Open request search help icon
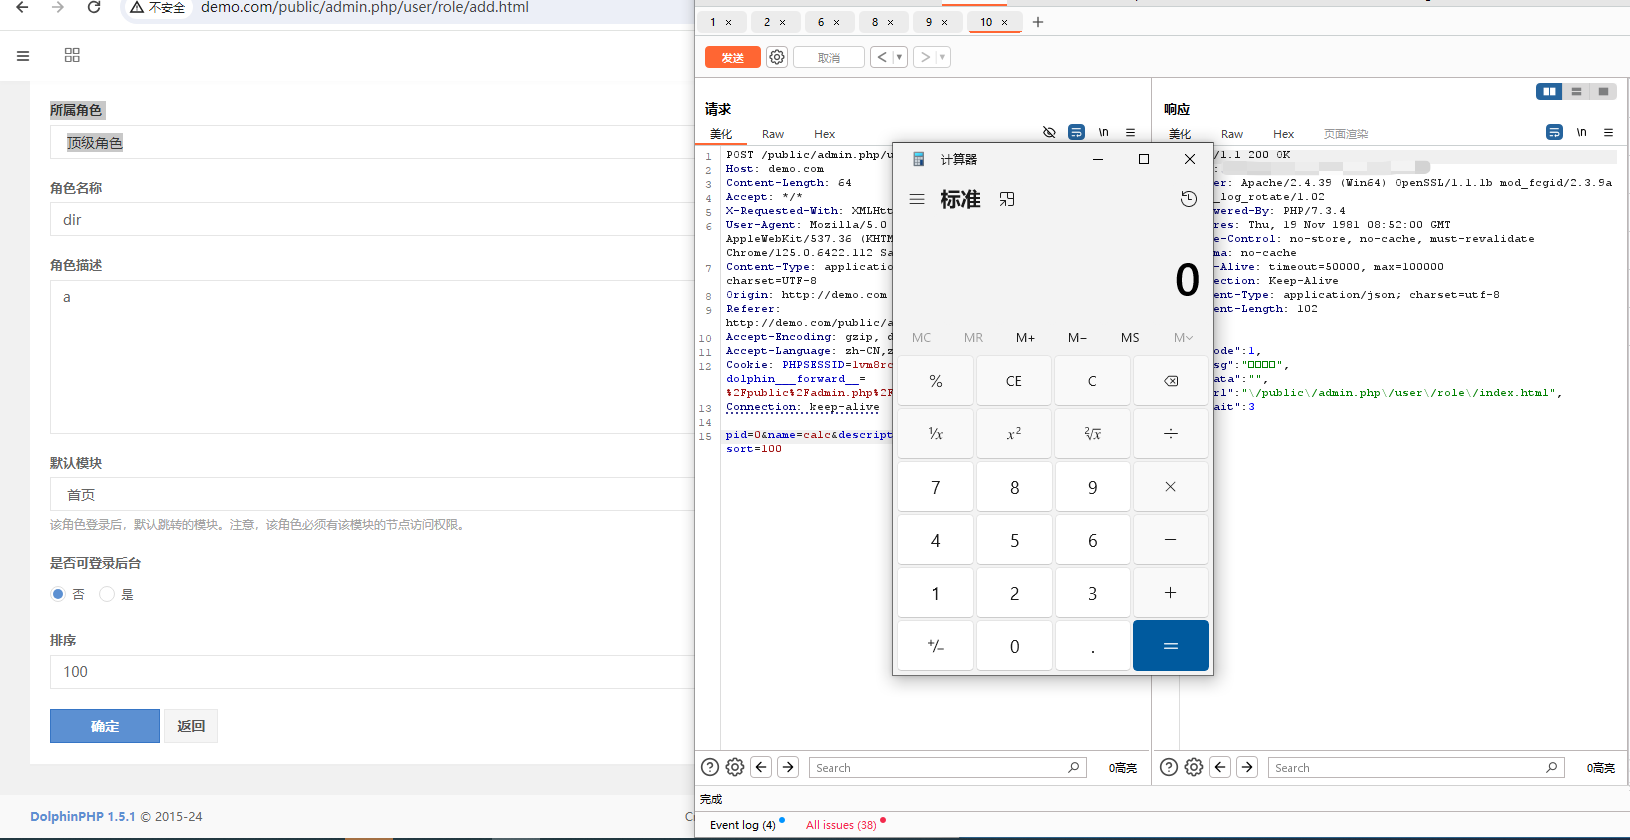This screenshot has width=1630, height=840. pyautogui.click(x=710, y=767)
